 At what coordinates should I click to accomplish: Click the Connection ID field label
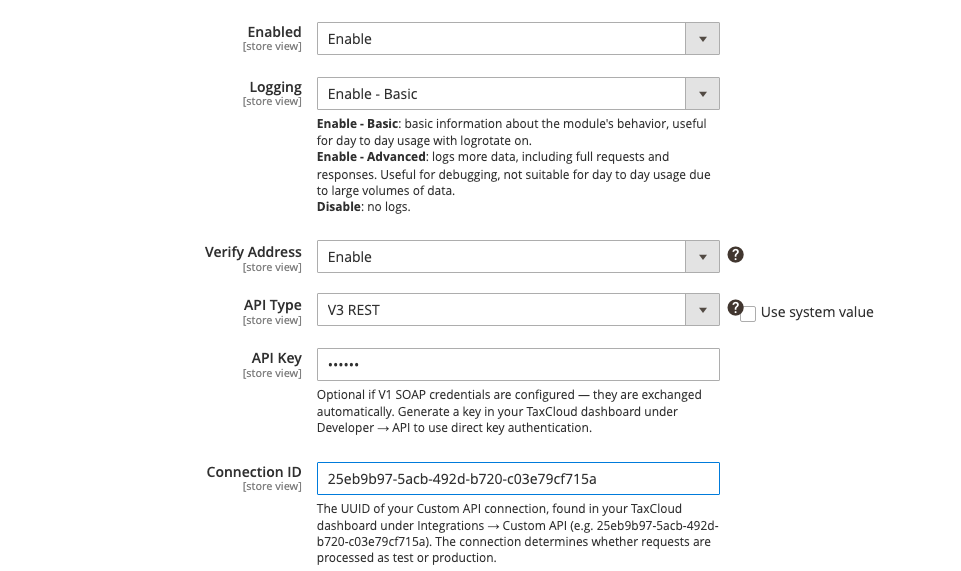pos(254,472)
